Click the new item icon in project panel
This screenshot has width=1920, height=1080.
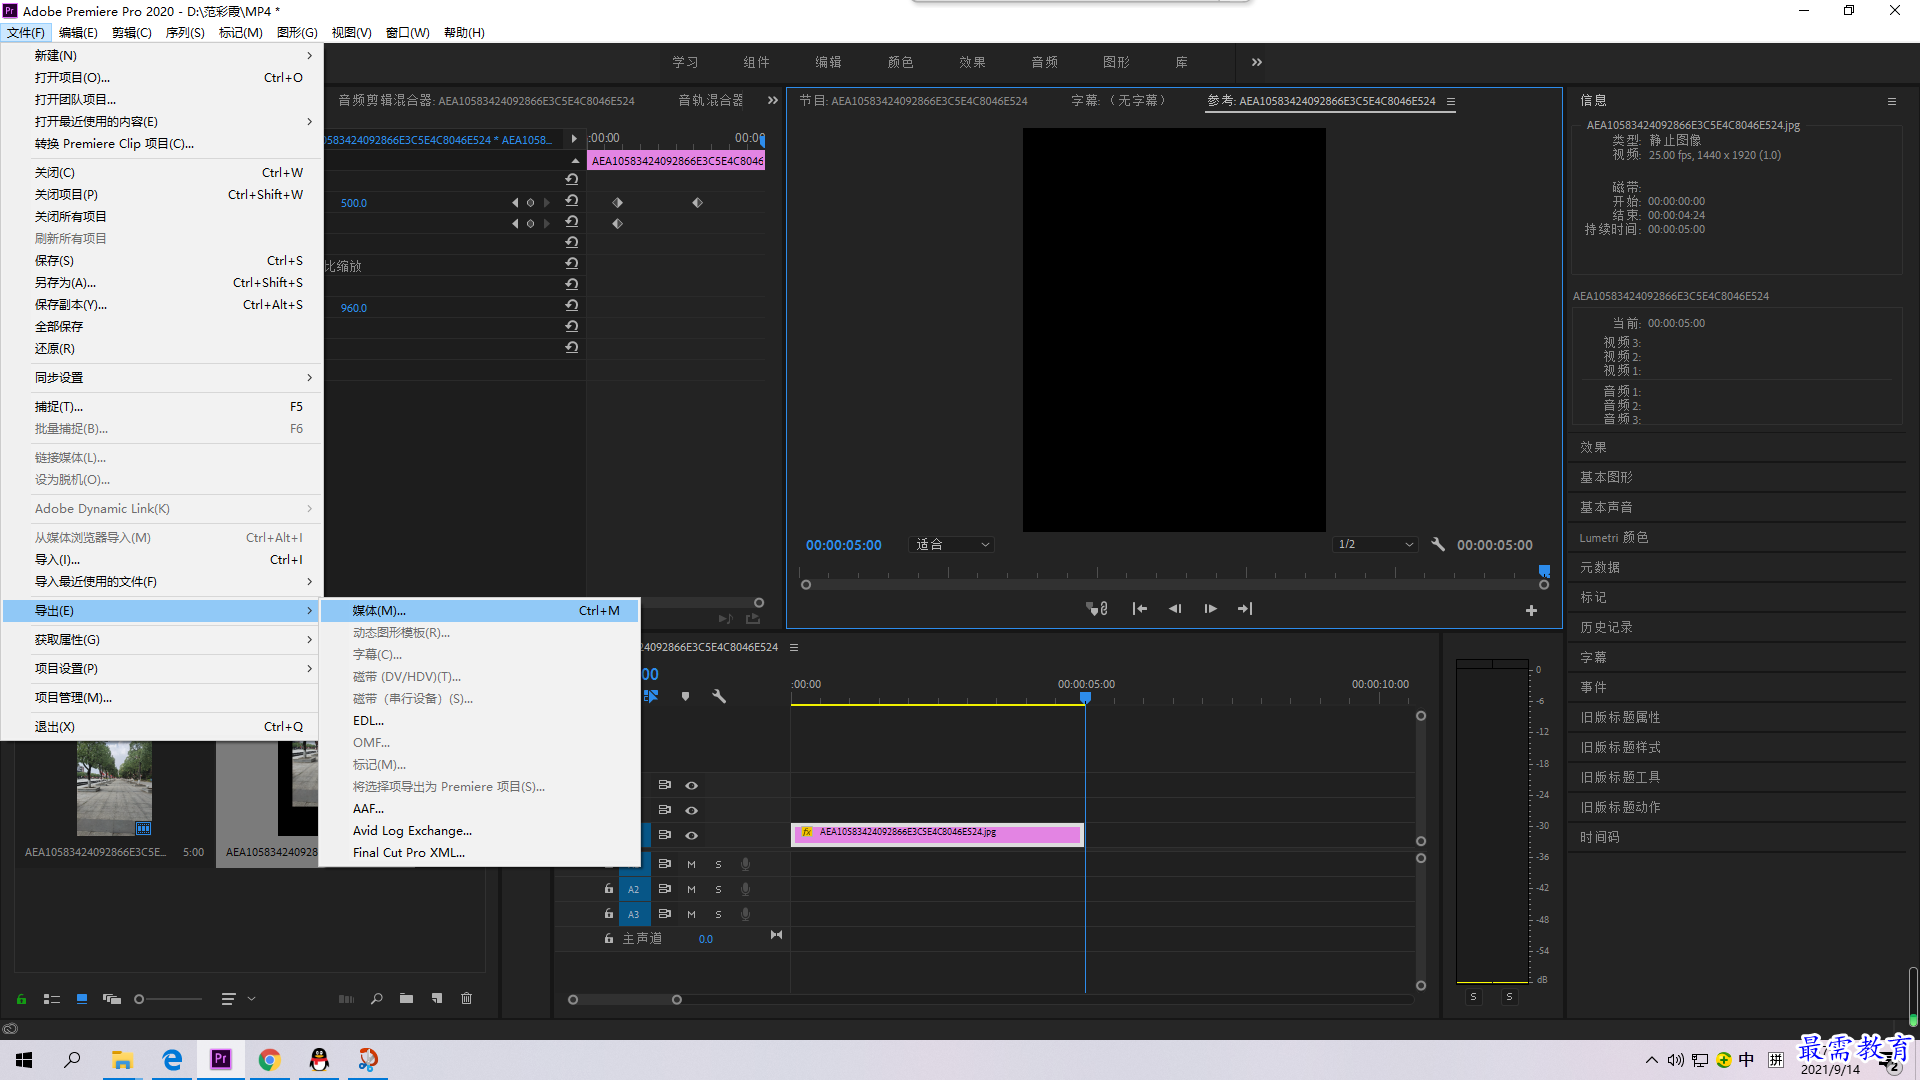[437, 998]
